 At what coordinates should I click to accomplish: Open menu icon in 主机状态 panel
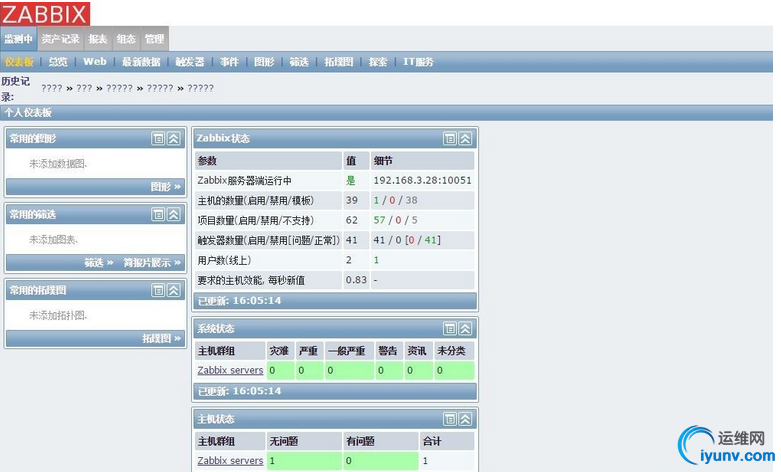coord(450,419)
